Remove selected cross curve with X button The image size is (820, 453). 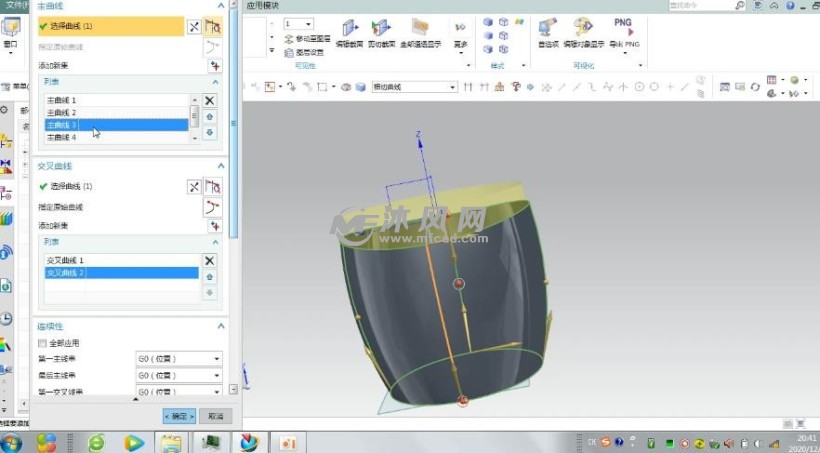click(209, 260)
